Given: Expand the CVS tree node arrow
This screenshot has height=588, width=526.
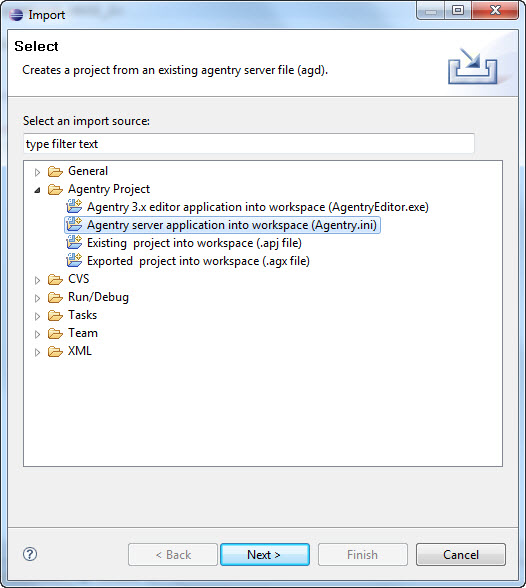Looking at the screenshot, I should [37, 280].
